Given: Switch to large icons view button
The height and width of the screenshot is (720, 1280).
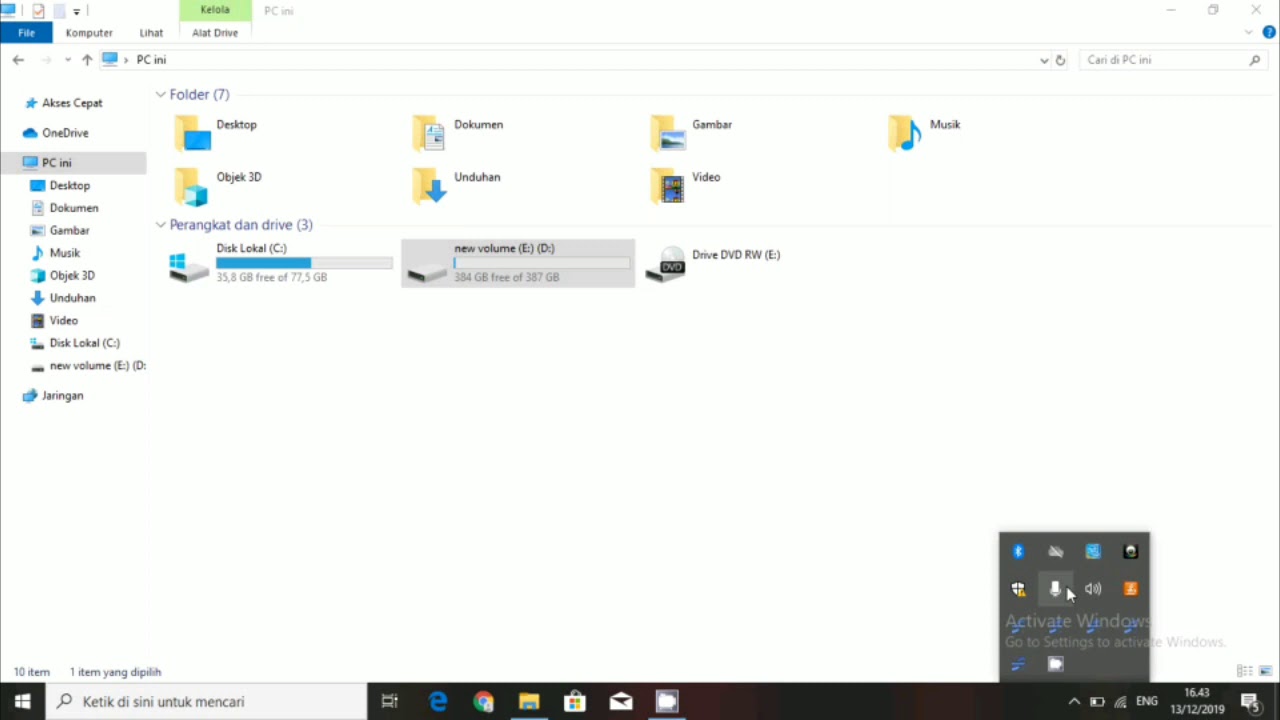Looking at the screenshot, I should click(x=1265, y=671).
